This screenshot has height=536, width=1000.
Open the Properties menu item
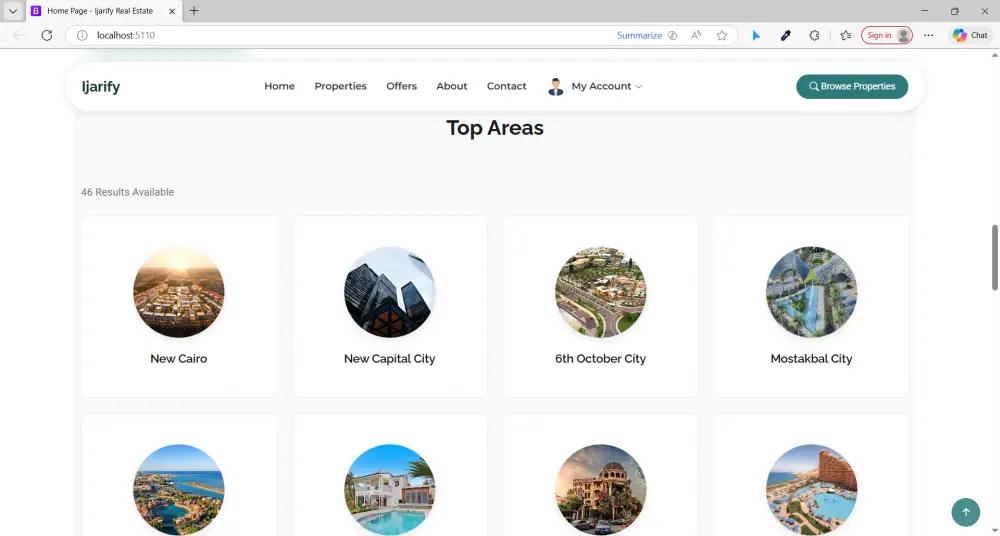(x=341, y=86)
